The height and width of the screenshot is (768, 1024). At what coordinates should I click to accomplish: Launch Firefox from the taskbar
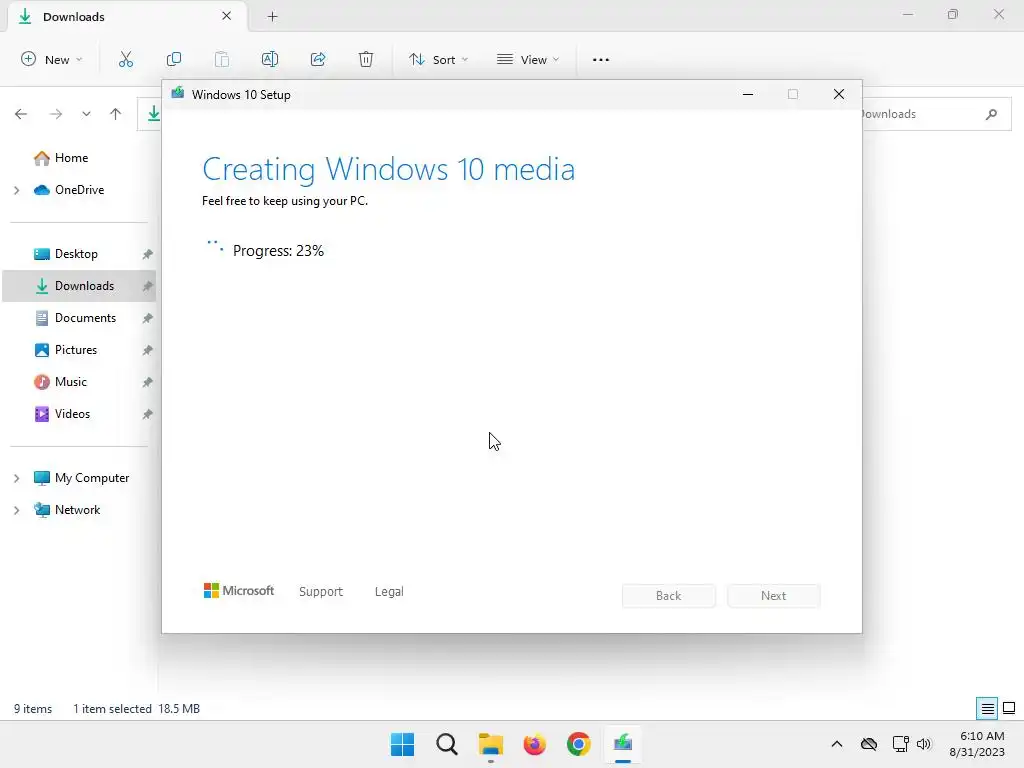click(x=534, y=744)
